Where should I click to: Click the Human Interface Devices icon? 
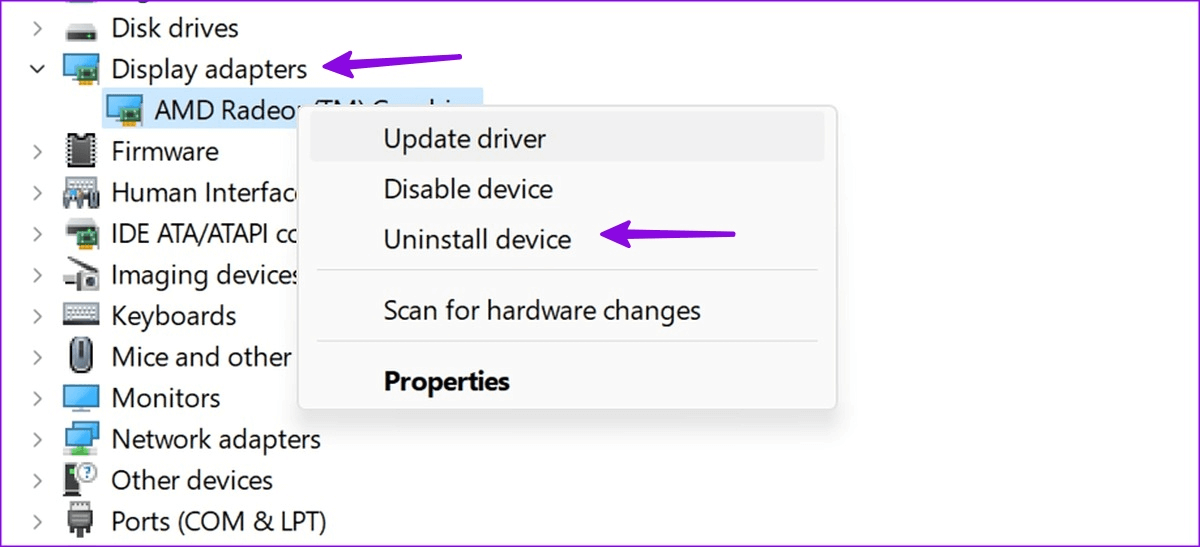point(81,192)
